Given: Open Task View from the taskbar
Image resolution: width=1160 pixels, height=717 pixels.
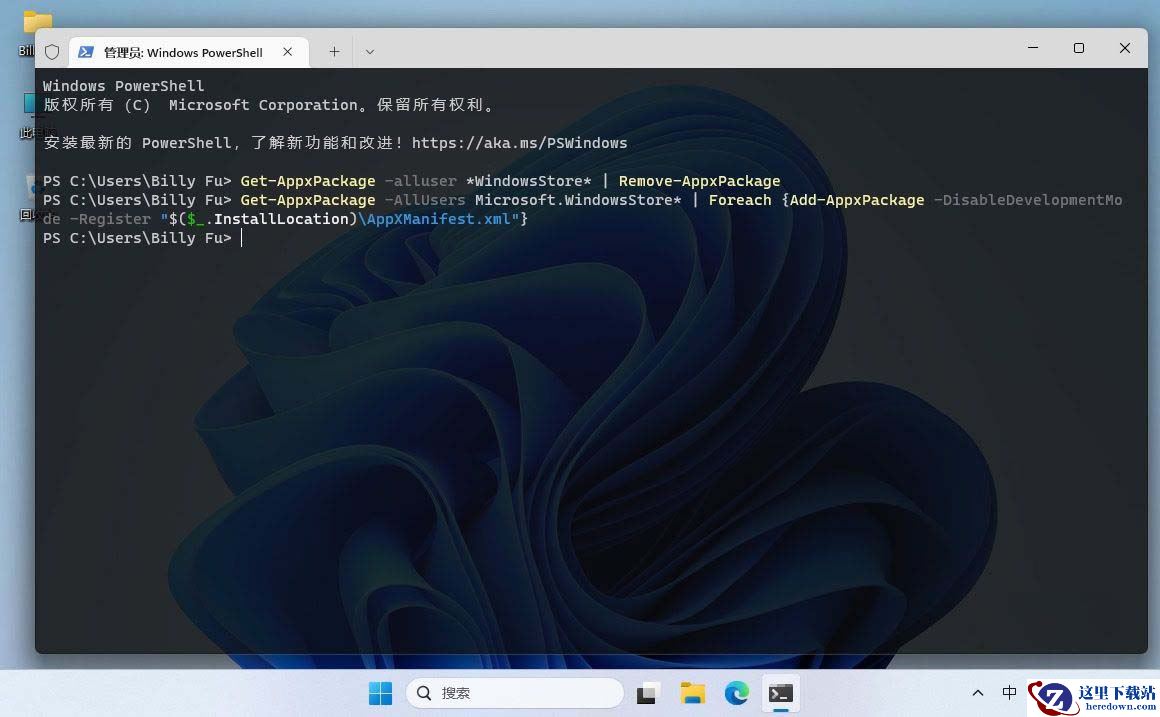Looking at the screenshot, I should click(x=647, y=693).
